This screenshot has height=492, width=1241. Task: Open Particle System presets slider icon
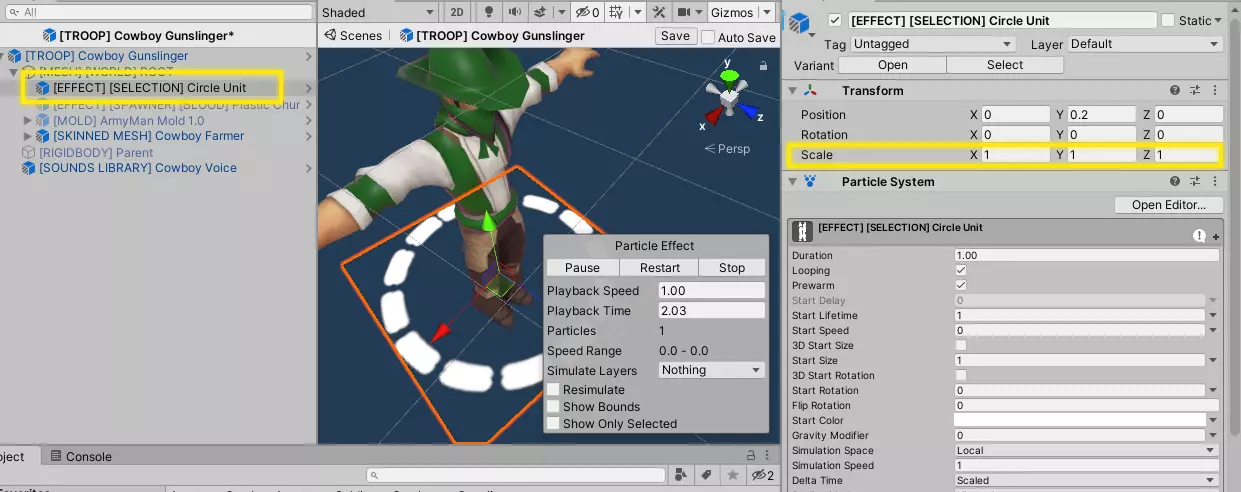pyautogui.click(x=1194, y=182)
